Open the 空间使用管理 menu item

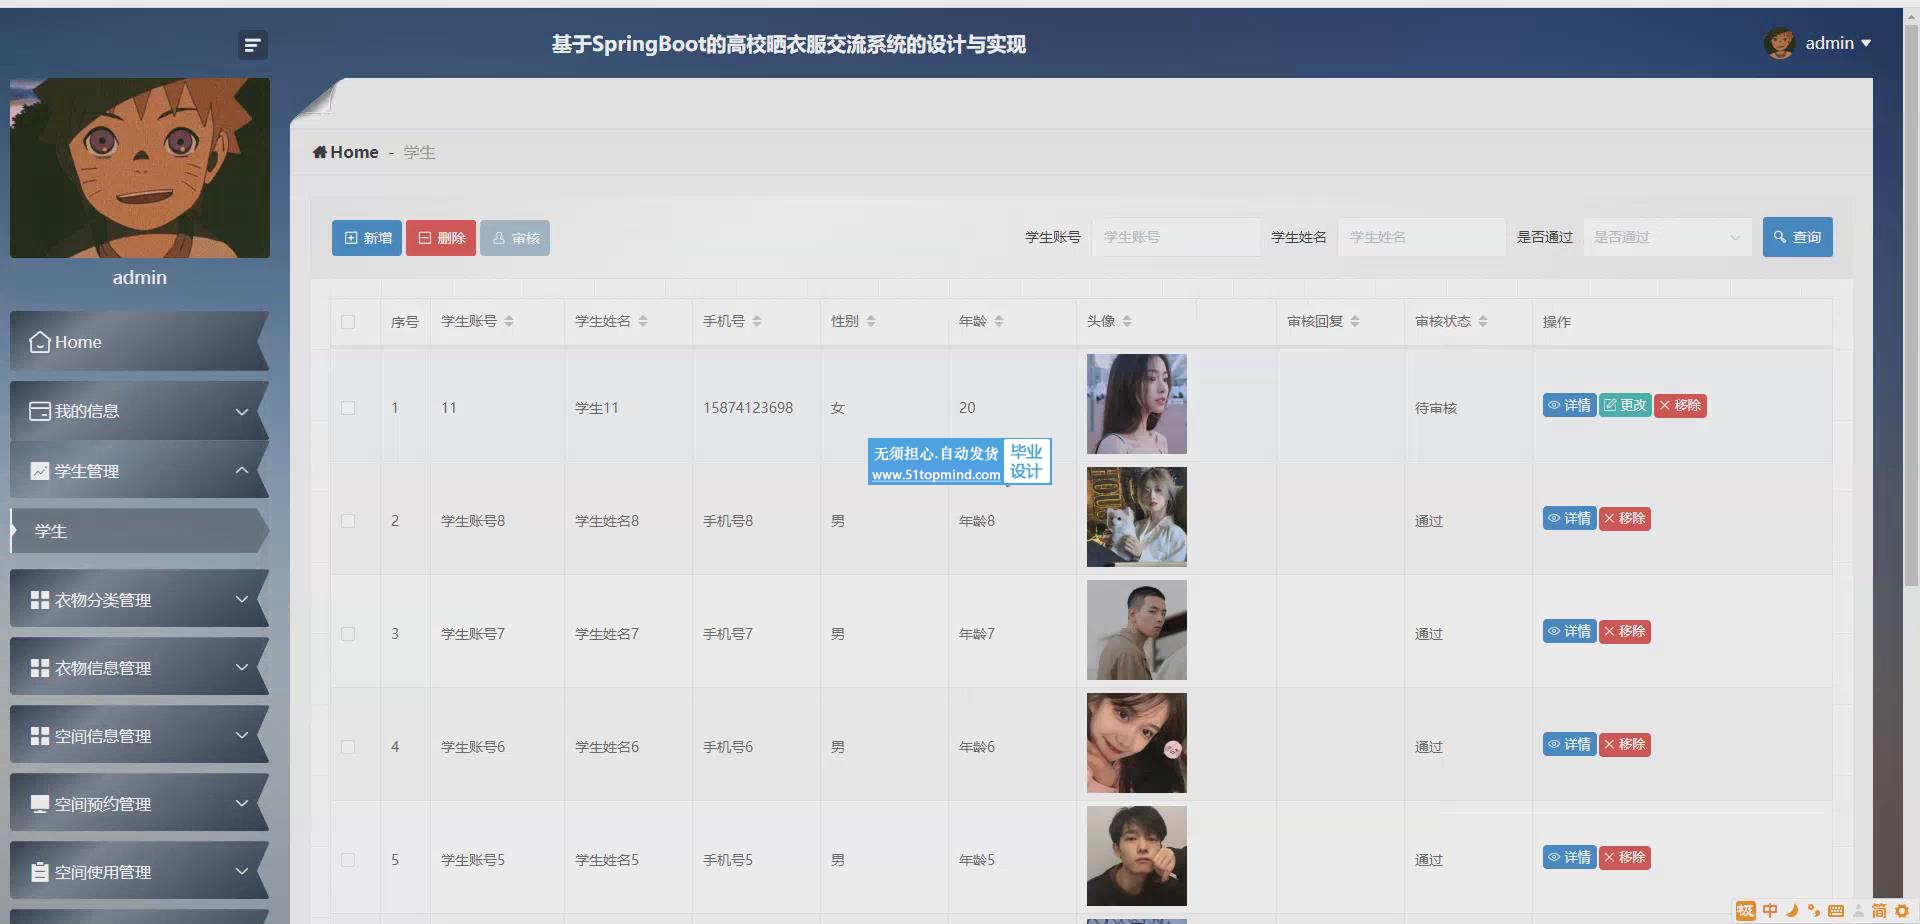coord(139,872)
